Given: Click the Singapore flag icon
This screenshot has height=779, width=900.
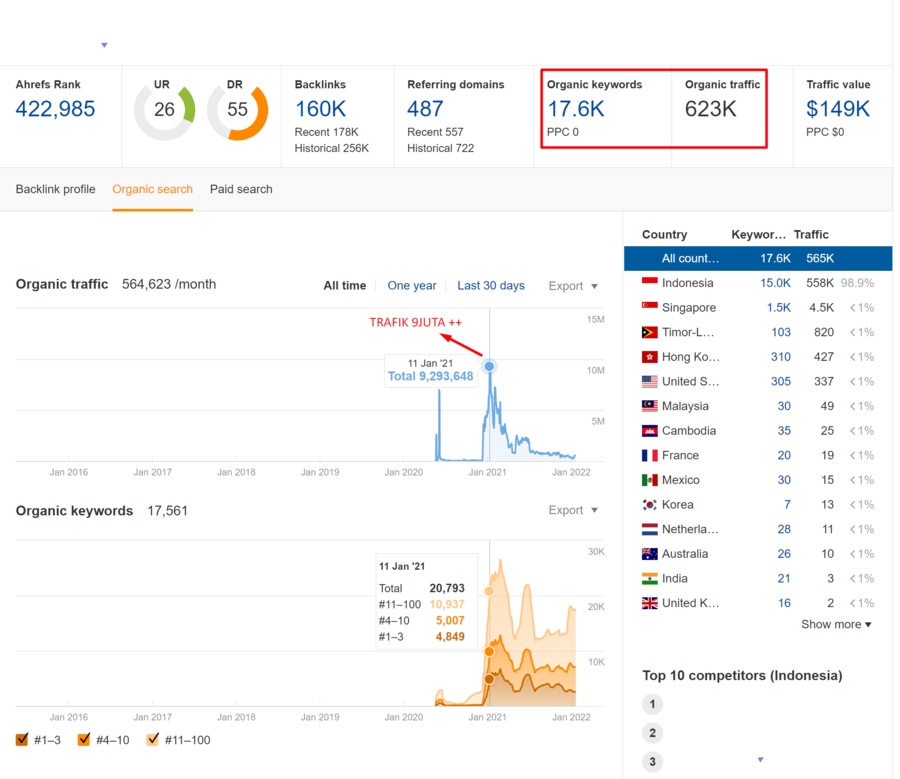Looking at the screenshot, I should click(x=649, y=307).
